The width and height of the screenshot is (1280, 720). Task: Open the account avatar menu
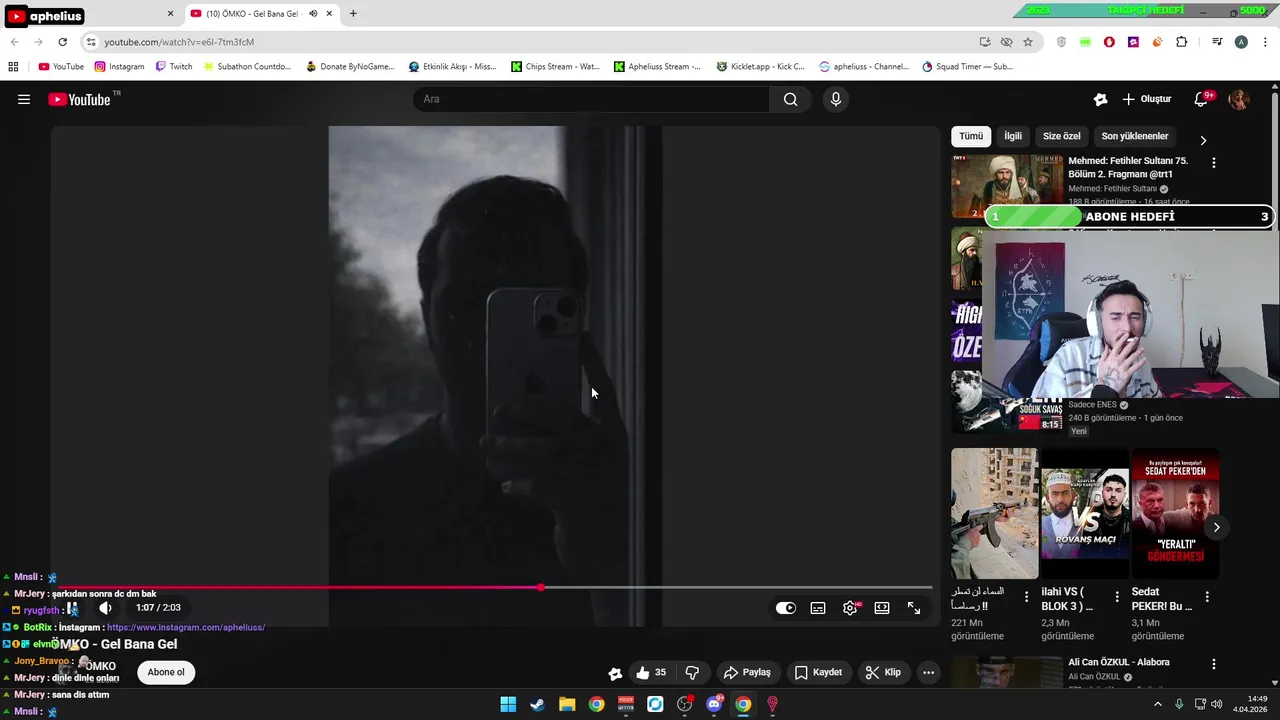click(x=1238, y=99)
